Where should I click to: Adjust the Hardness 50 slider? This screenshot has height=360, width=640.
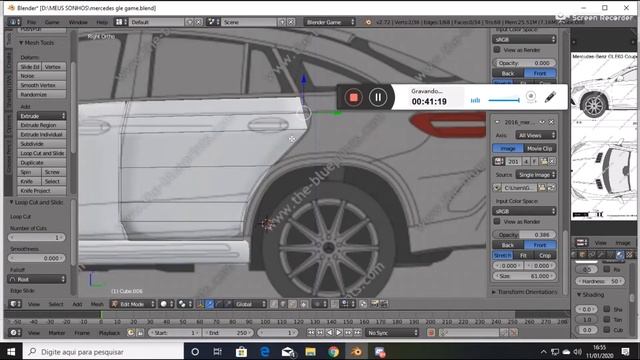[599, 281]
